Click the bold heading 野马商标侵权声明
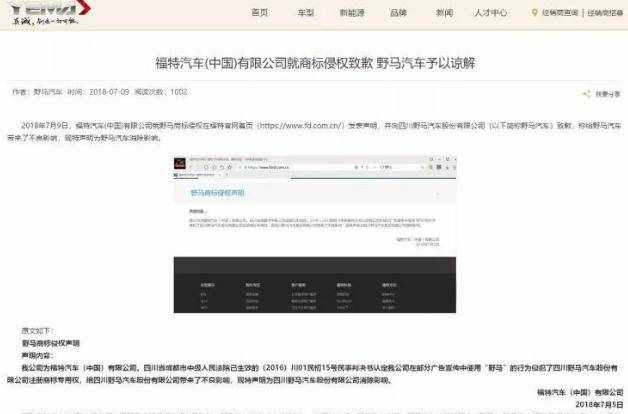The image size is (628, 414). [x=51, y=343]
